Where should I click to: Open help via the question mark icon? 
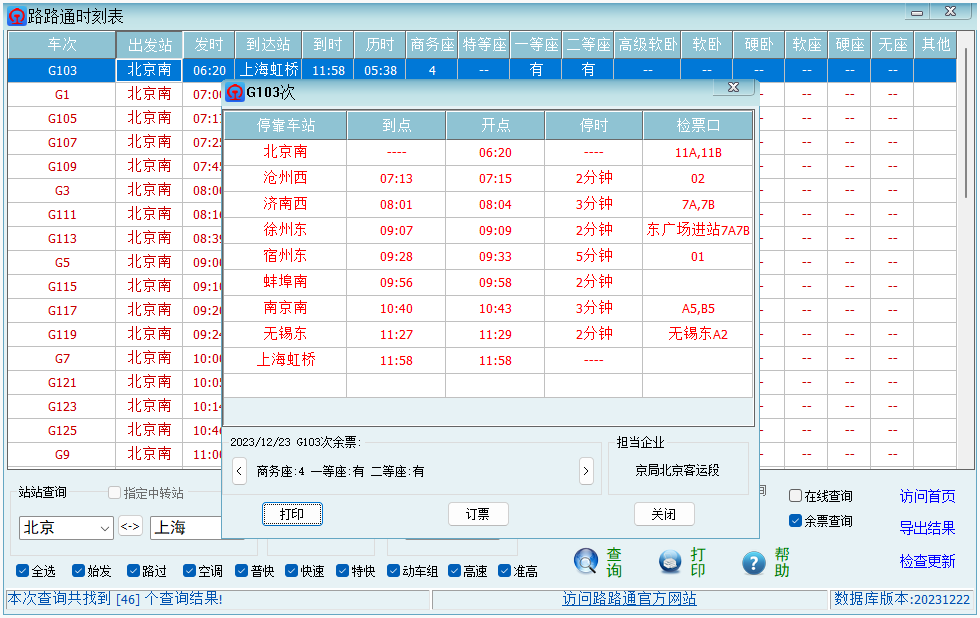[x=754, y=562]
